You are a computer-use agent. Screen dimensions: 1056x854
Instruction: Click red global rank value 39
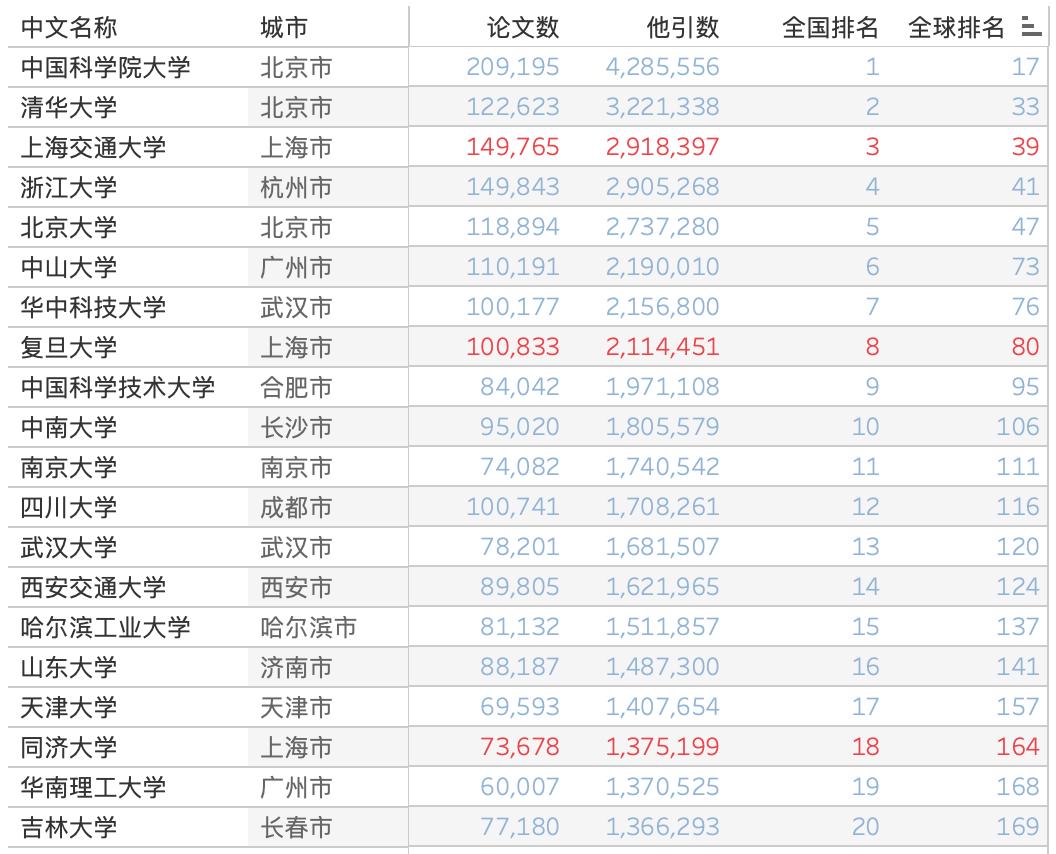pyautogui.click(x=1025, y=147)
